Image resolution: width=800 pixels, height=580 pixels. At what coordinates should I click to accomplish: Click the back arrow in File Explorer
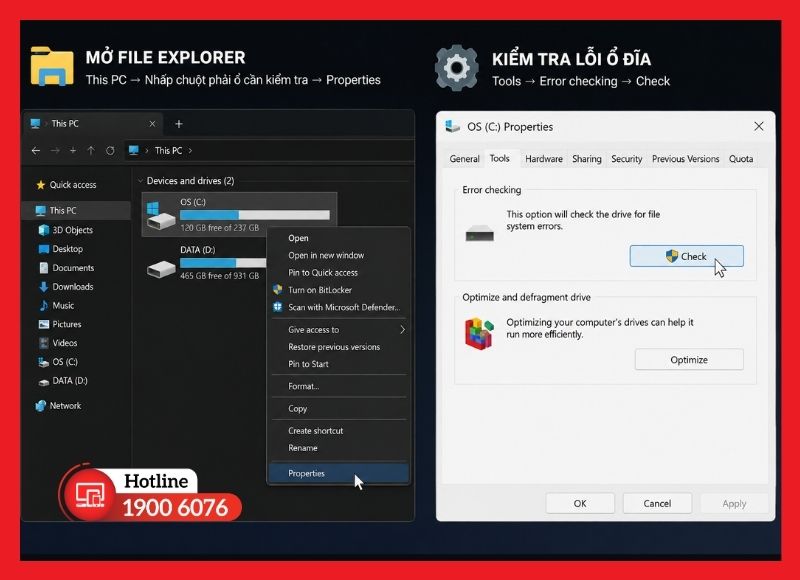pos(36,150)
